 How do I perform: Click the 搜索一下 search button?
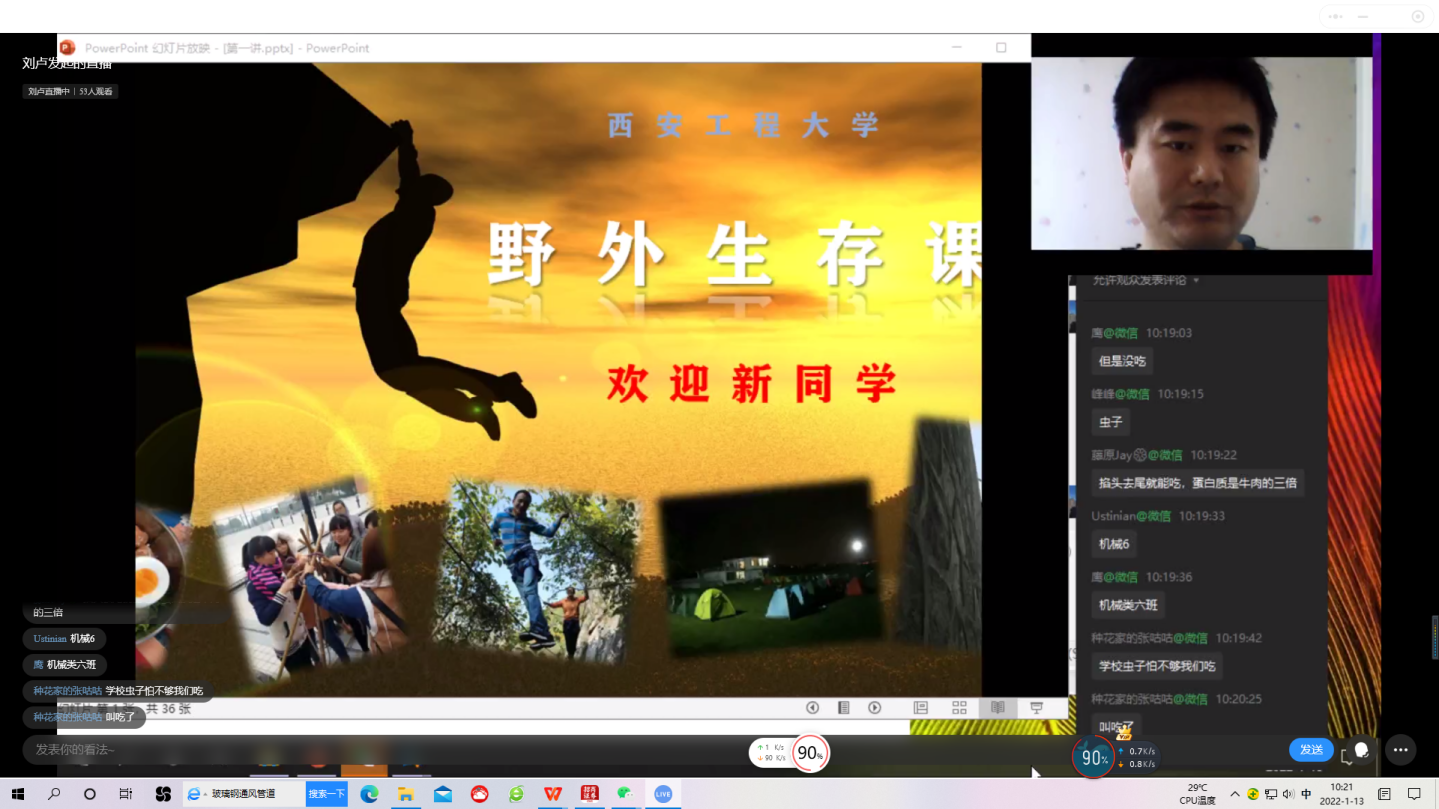pyautogui.click(x=326, y=794)
